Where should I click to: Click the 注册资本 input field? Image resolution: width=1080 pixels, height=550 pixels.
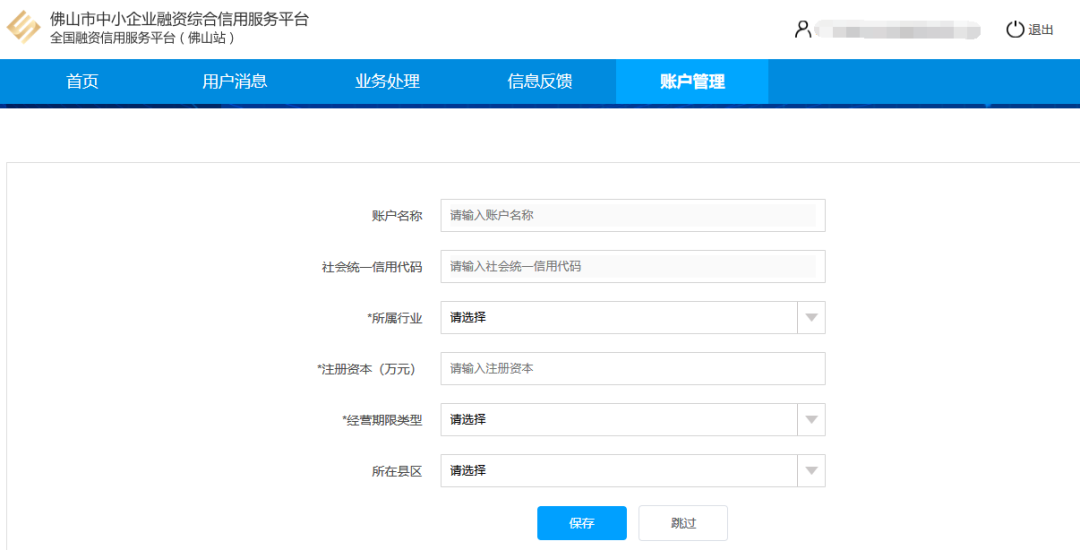pyautogui.click(x=633, y=368)
